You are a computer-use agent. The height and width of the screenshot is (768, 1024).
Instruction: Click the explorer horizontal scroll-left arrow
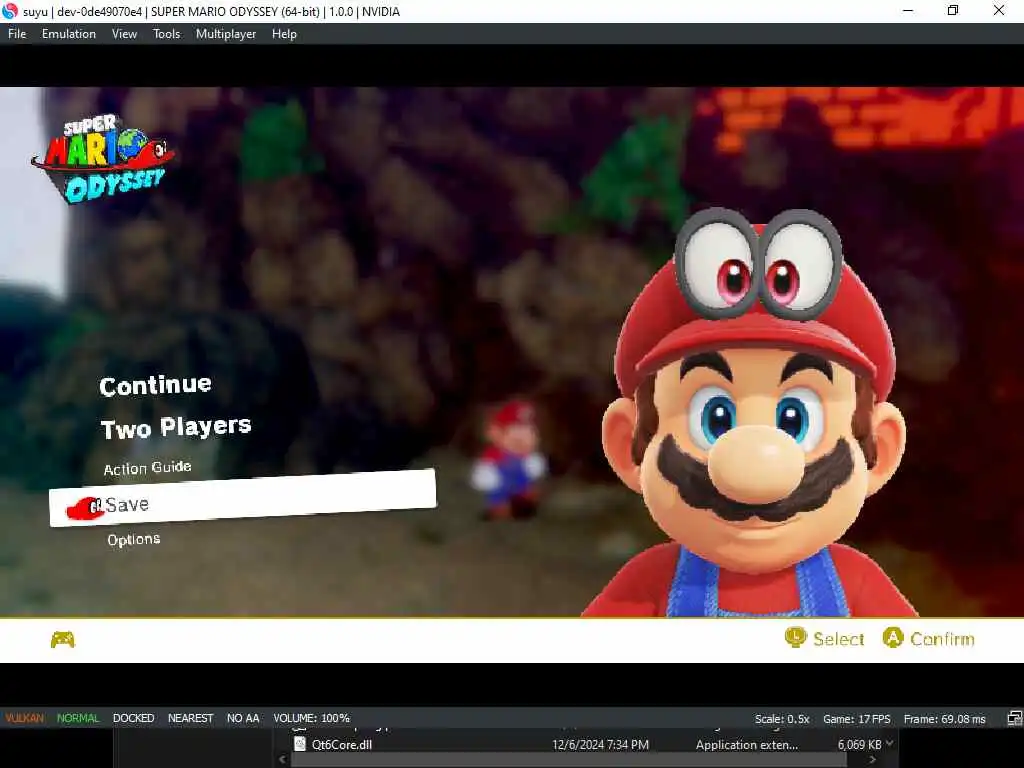click(x=282, y=760)
